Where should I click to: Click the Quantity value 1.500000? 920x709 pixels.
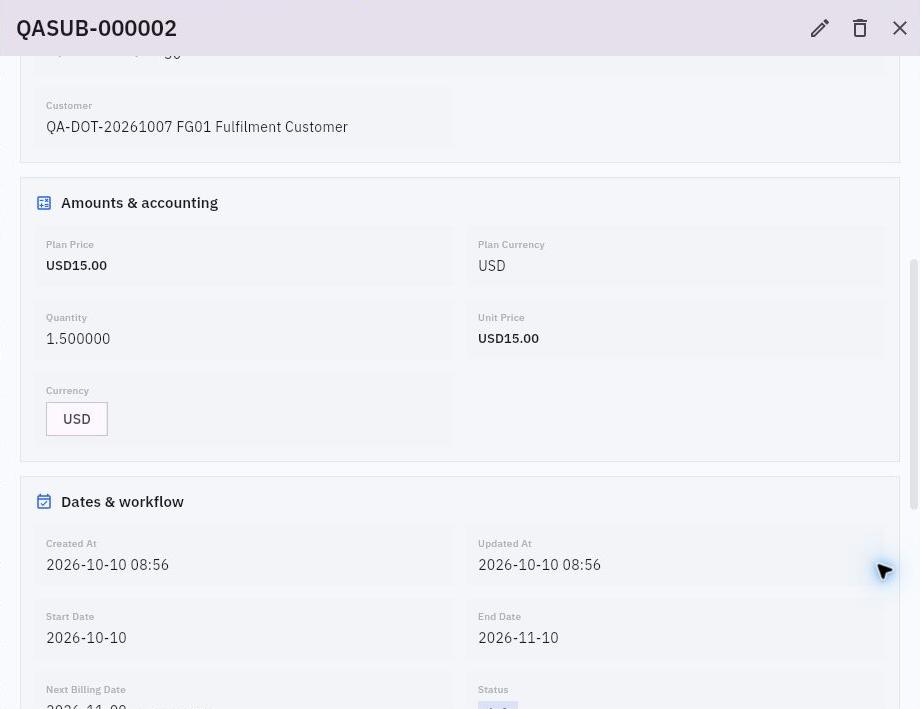78,339
